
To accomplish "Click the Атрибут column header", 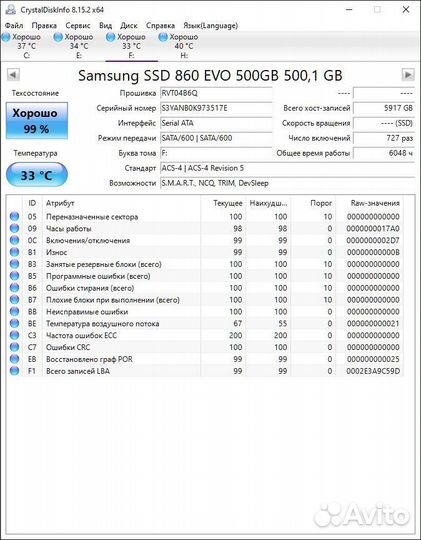I will (121, 203).
